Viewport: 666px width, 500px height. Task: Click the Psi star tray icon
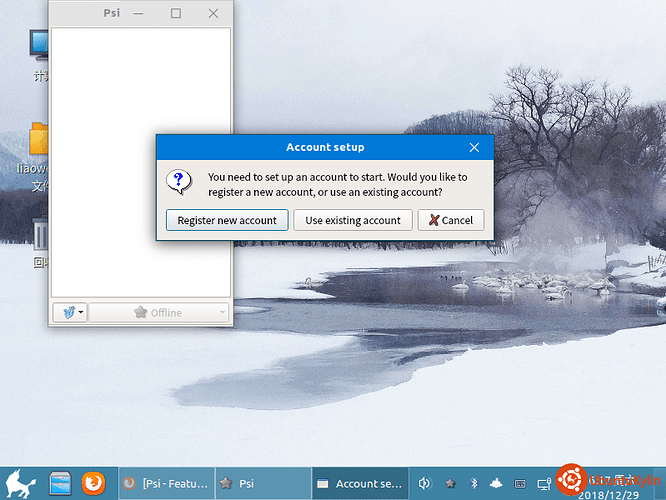450,483
